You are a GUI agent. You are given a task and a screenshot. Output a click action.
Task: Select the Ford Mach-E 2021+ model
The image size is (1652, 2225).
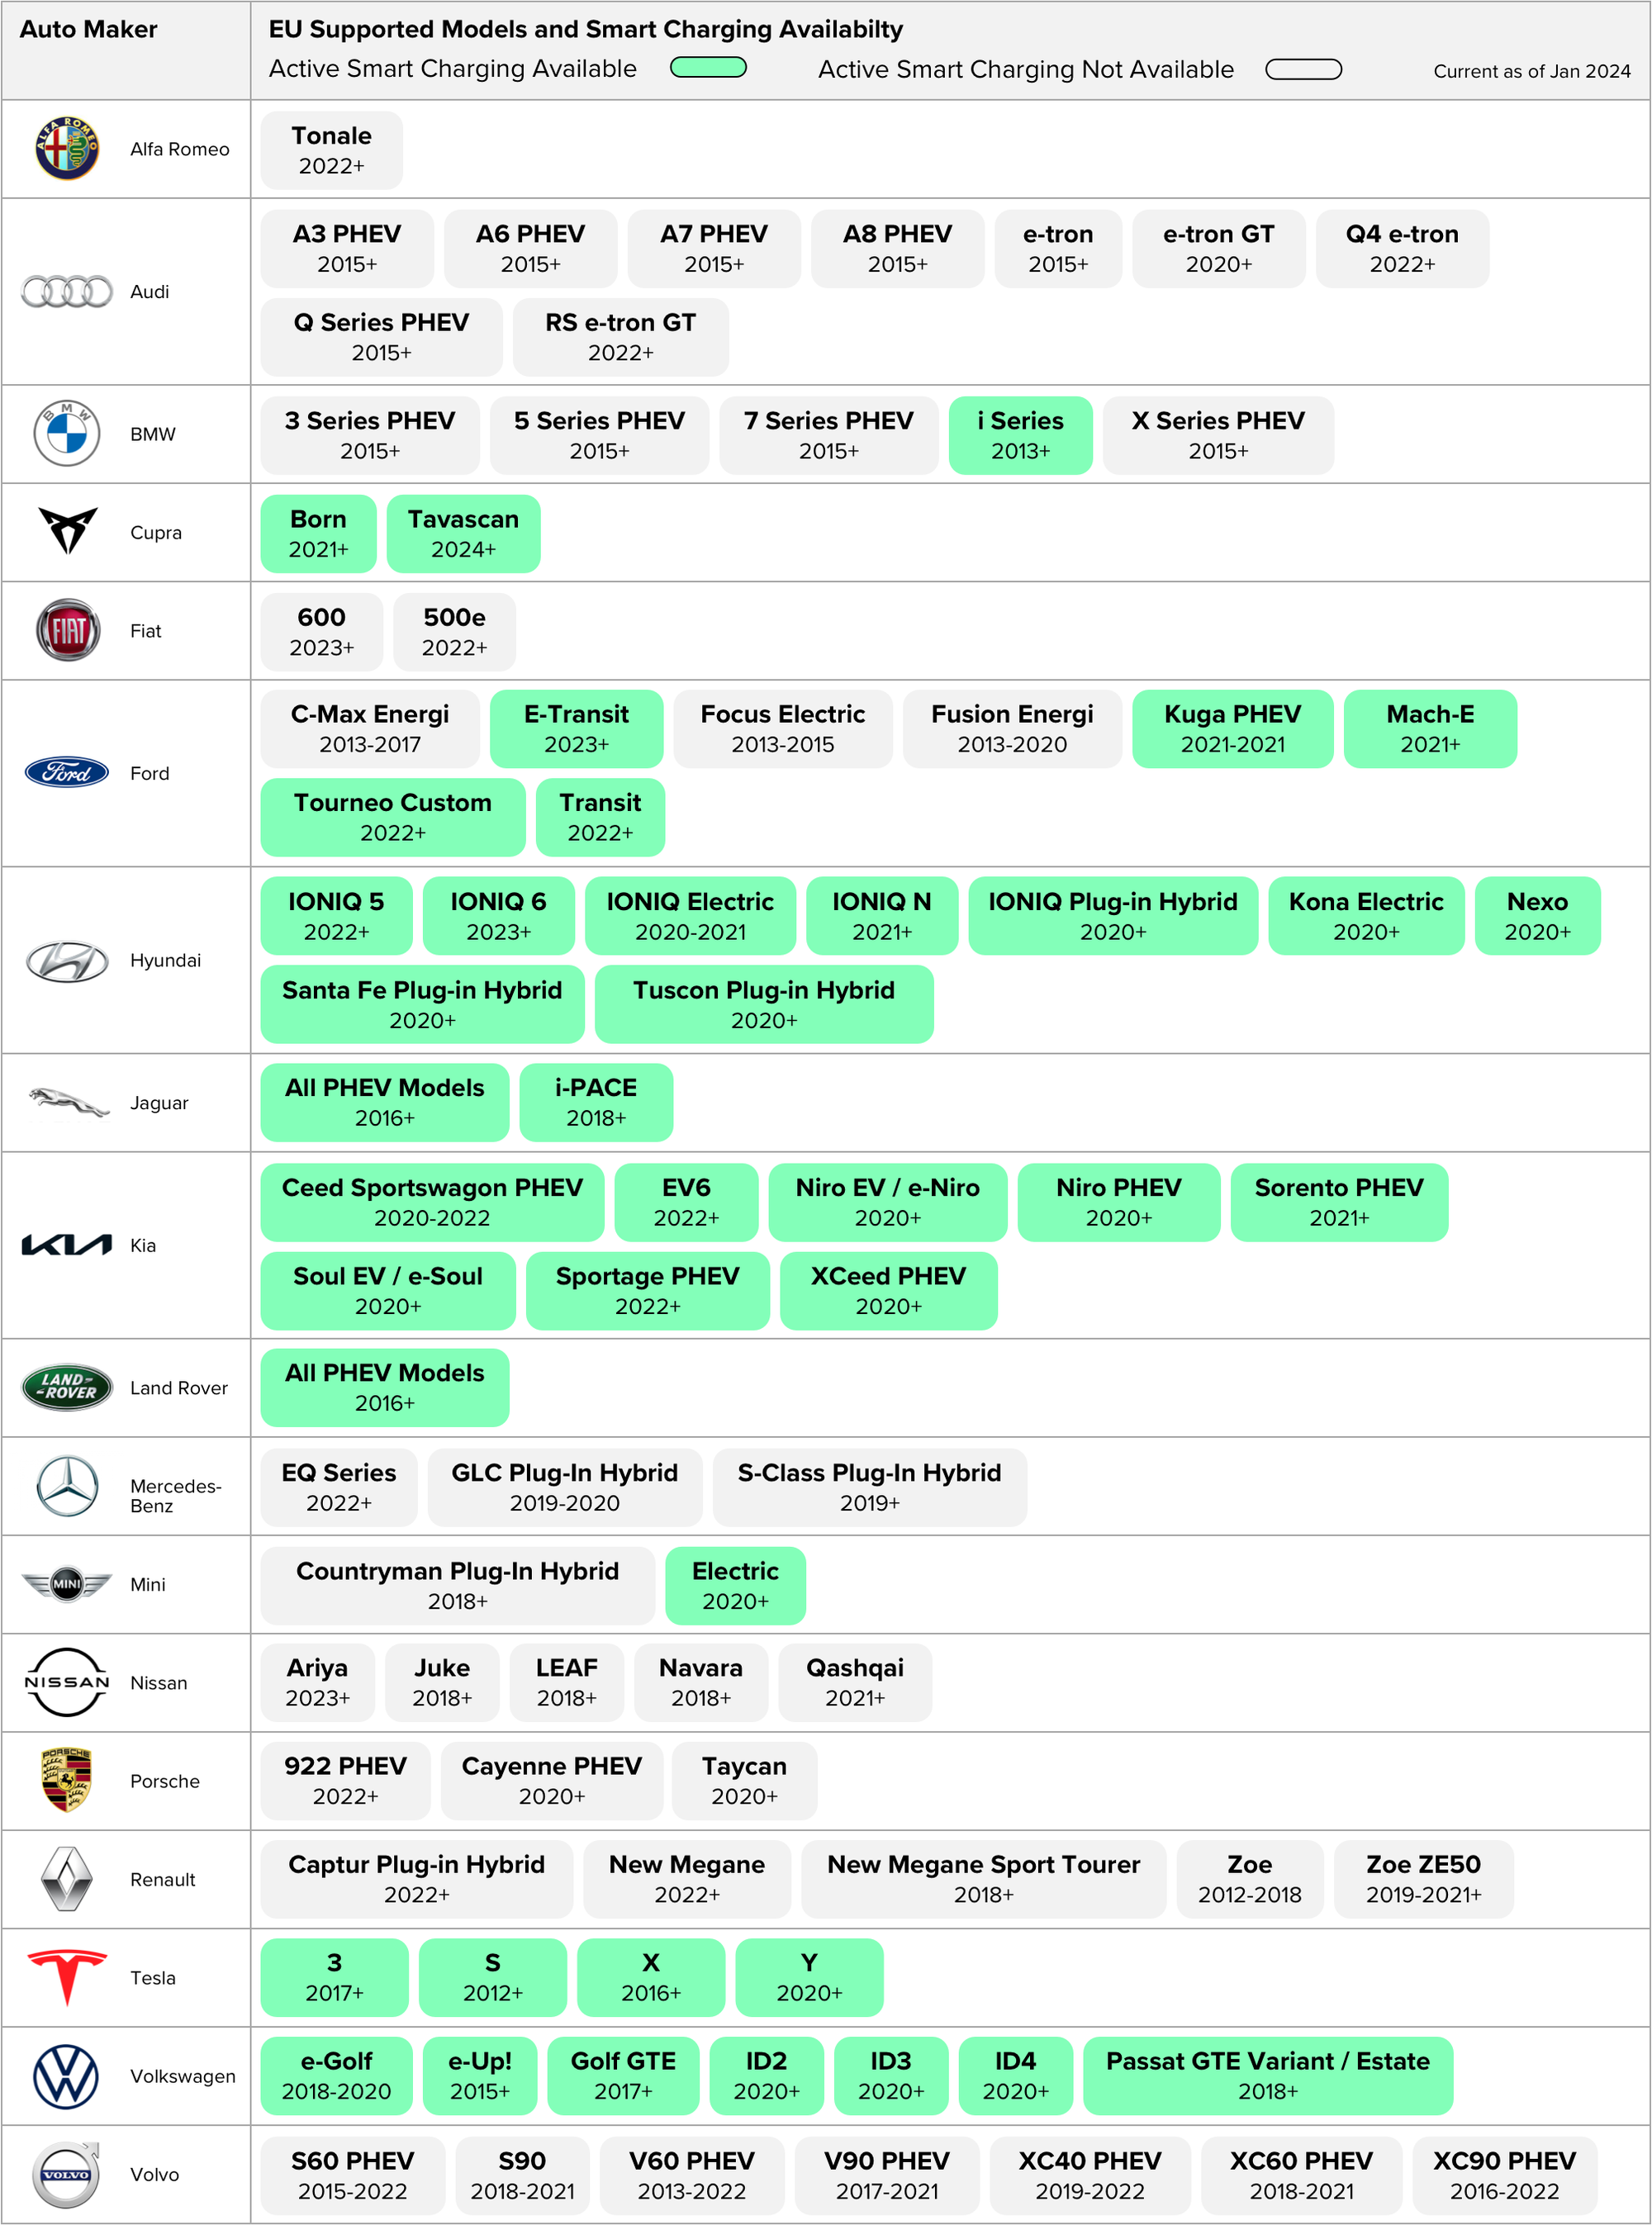tap(1429, 728)
